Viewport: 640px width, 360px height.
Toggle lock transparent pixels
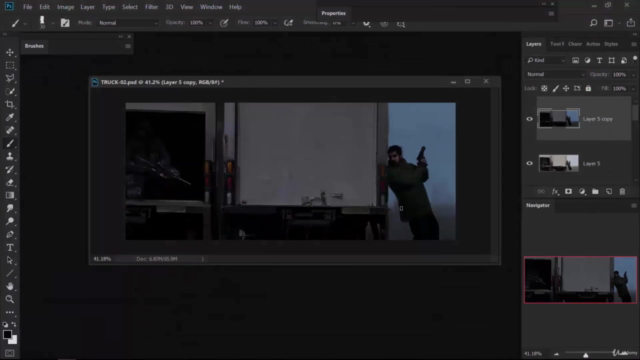click(x=544, y=89)
